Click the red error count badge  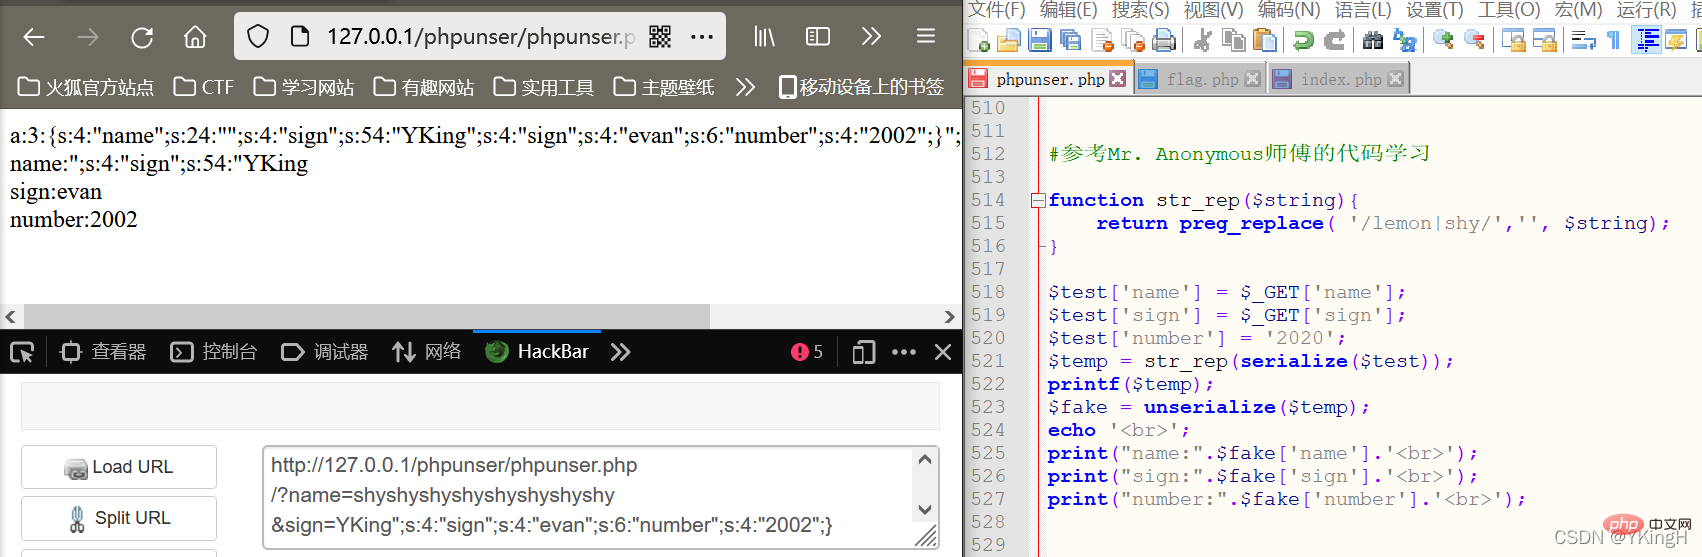pyautogui.click(x=807, y=352)
